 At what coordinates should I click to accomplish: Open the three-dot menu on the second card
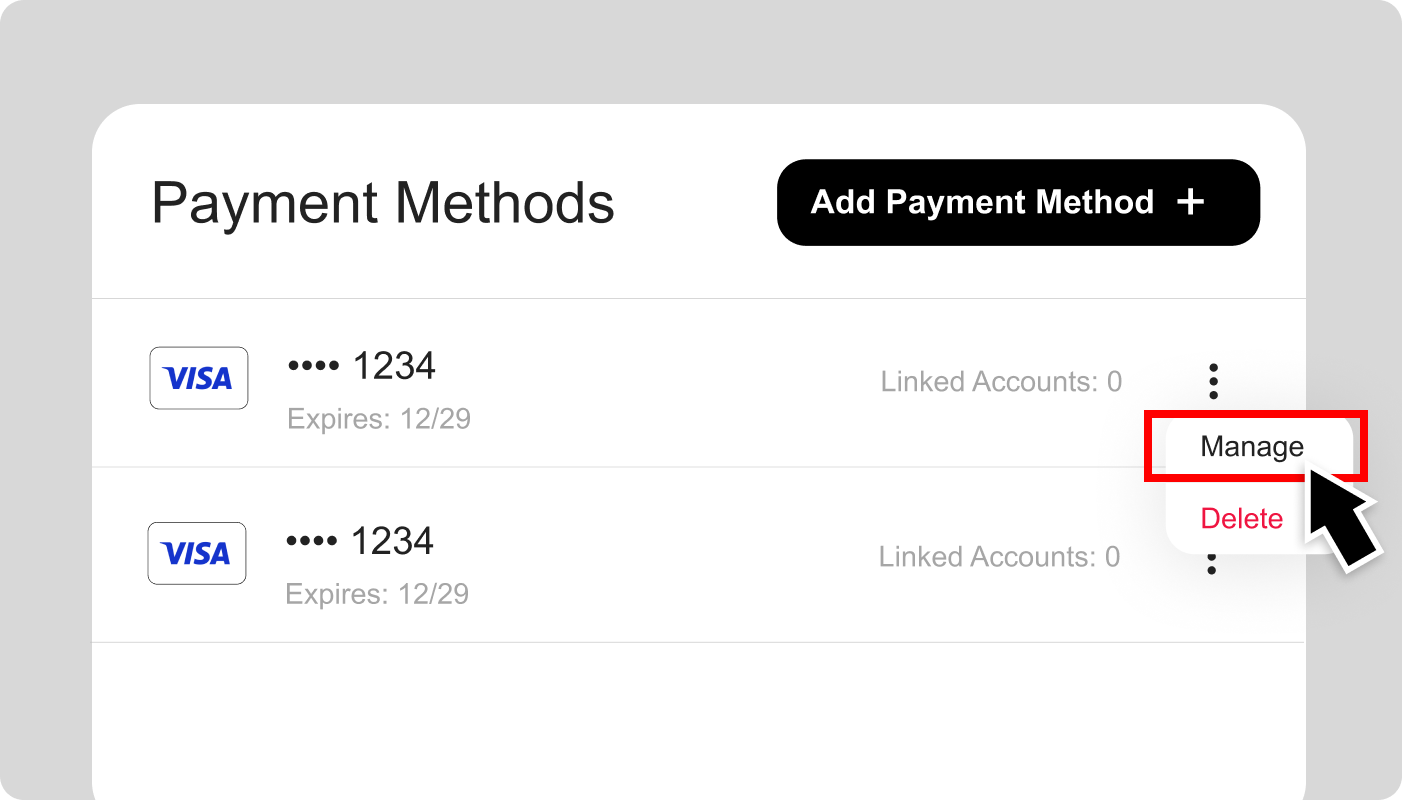pos(1212,565)
